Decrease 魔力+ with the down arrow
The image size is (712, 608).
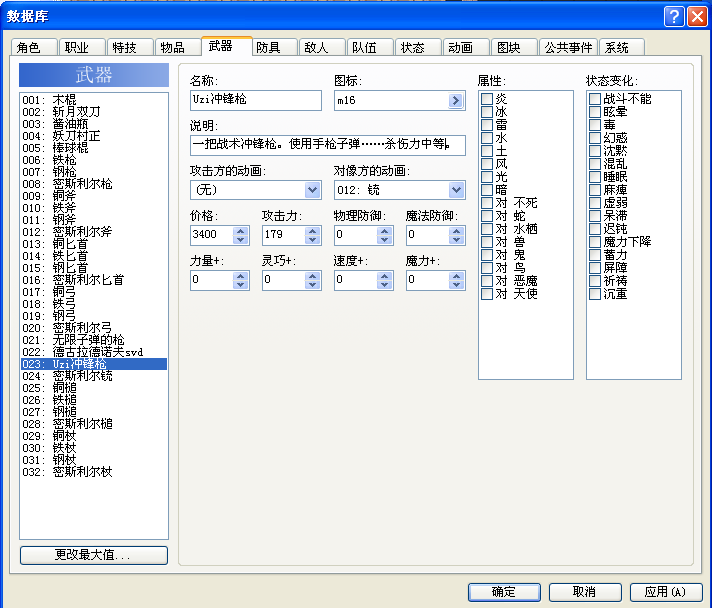(456, 285)
